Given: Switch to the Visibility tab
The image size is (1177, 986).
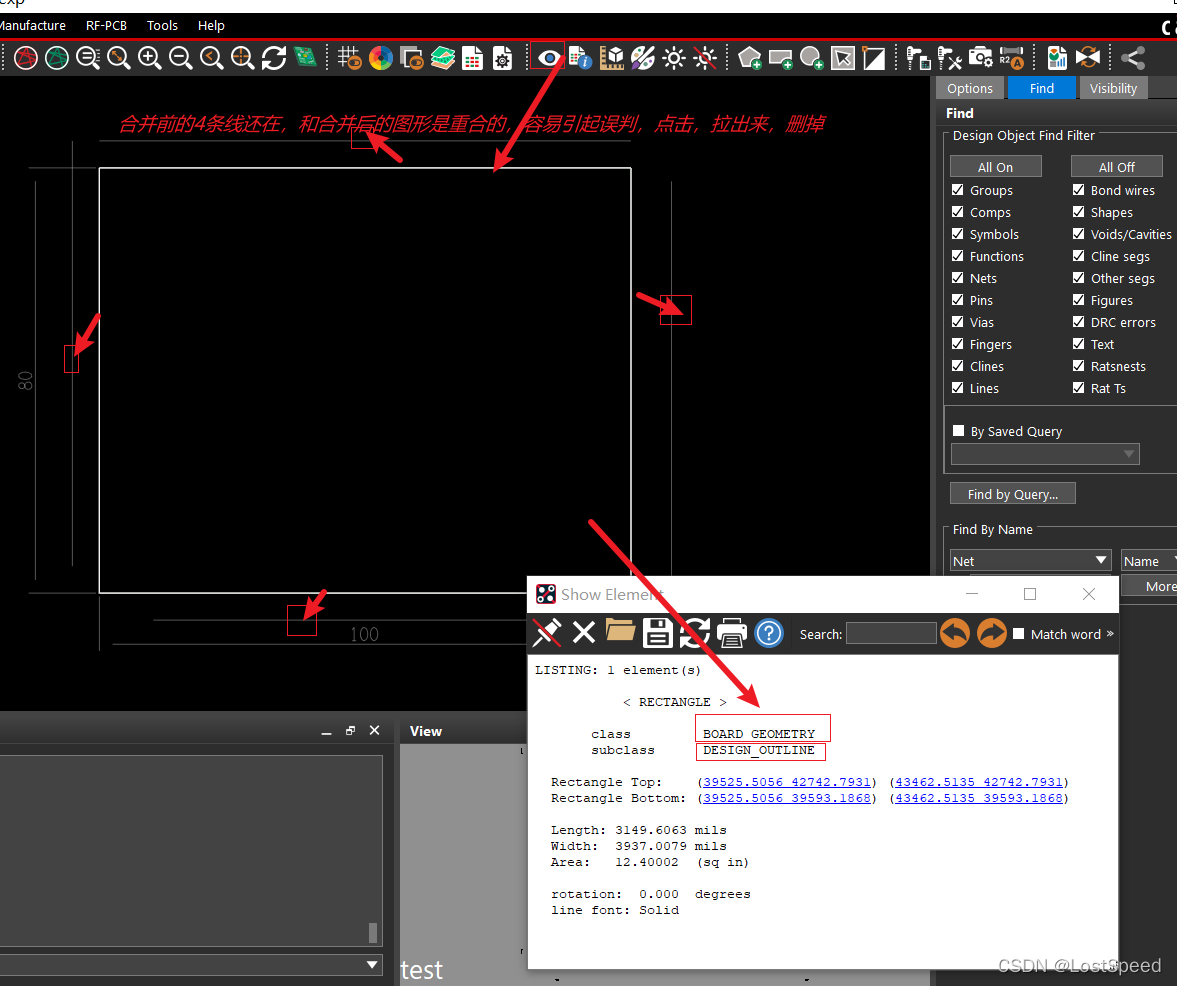Looking at the screenshot, I should pyautogui.click(x=1113, y=88).
